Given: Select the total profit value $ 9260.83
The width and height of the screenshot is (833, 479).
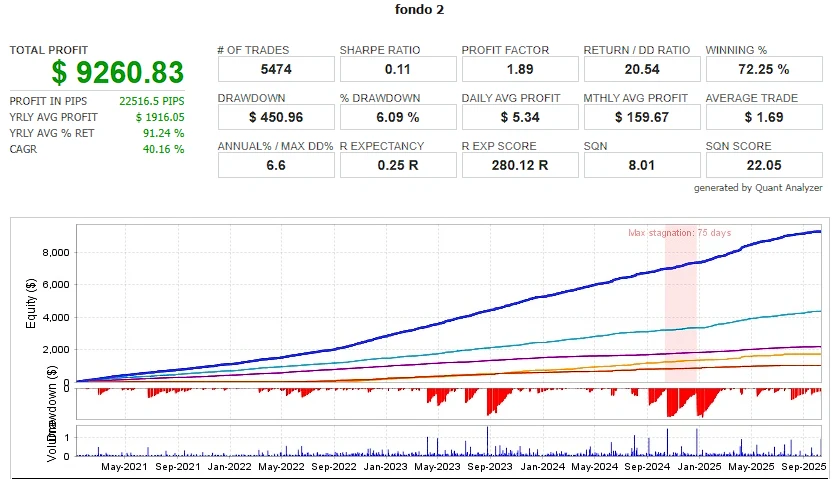Looking at the screenshot, I should point(118,73).
